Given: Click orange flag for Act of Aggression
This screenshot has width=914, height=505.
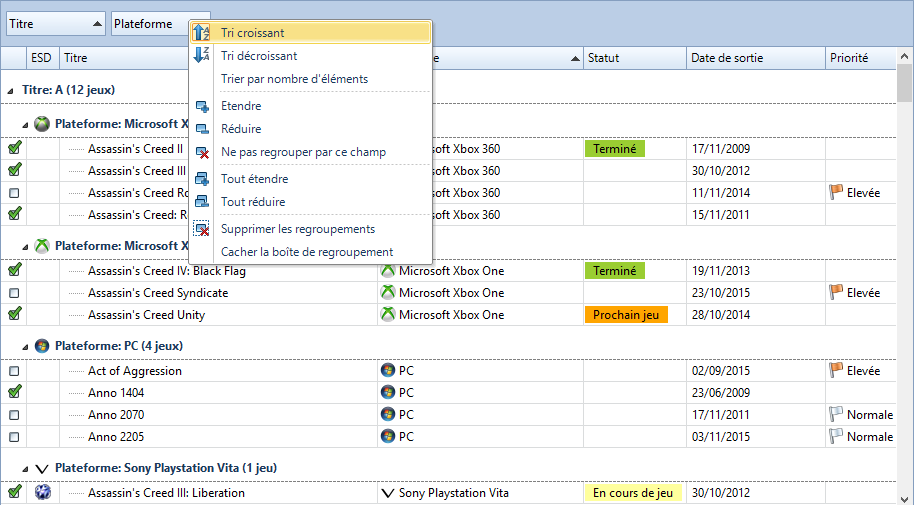Looking at the screenshot, I should point(836,370).
